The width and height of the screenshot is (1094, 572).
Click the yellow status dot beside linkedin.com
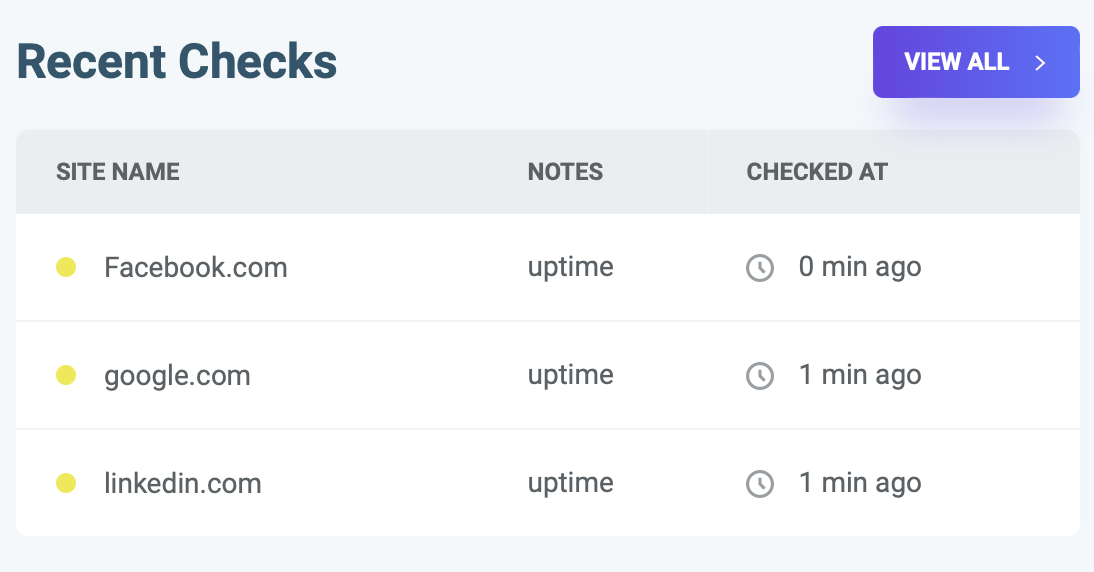66,483
